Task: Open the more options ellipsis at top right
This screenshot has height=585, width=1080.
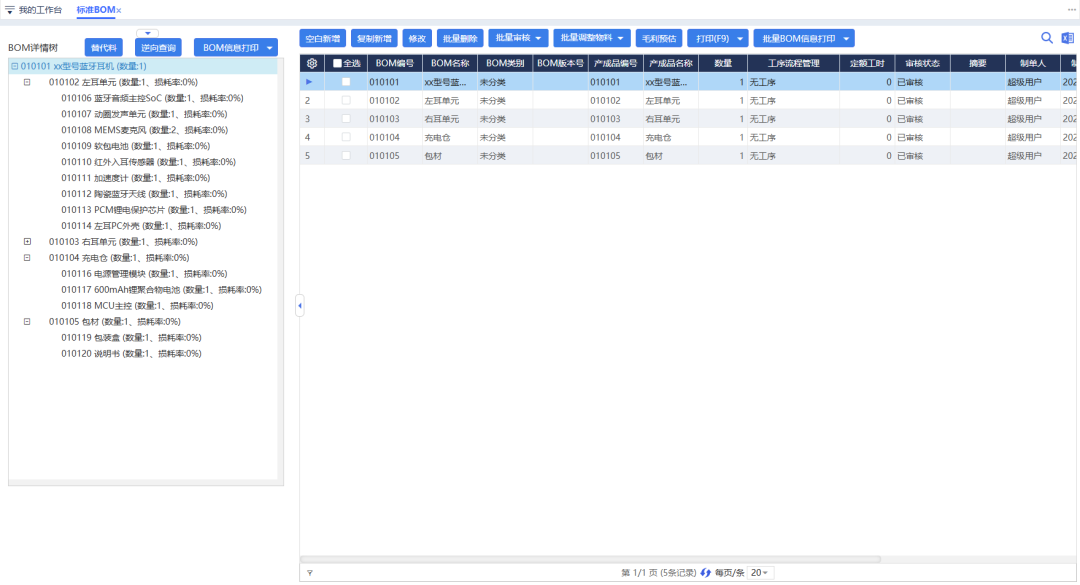Action: pos(1071,10)
